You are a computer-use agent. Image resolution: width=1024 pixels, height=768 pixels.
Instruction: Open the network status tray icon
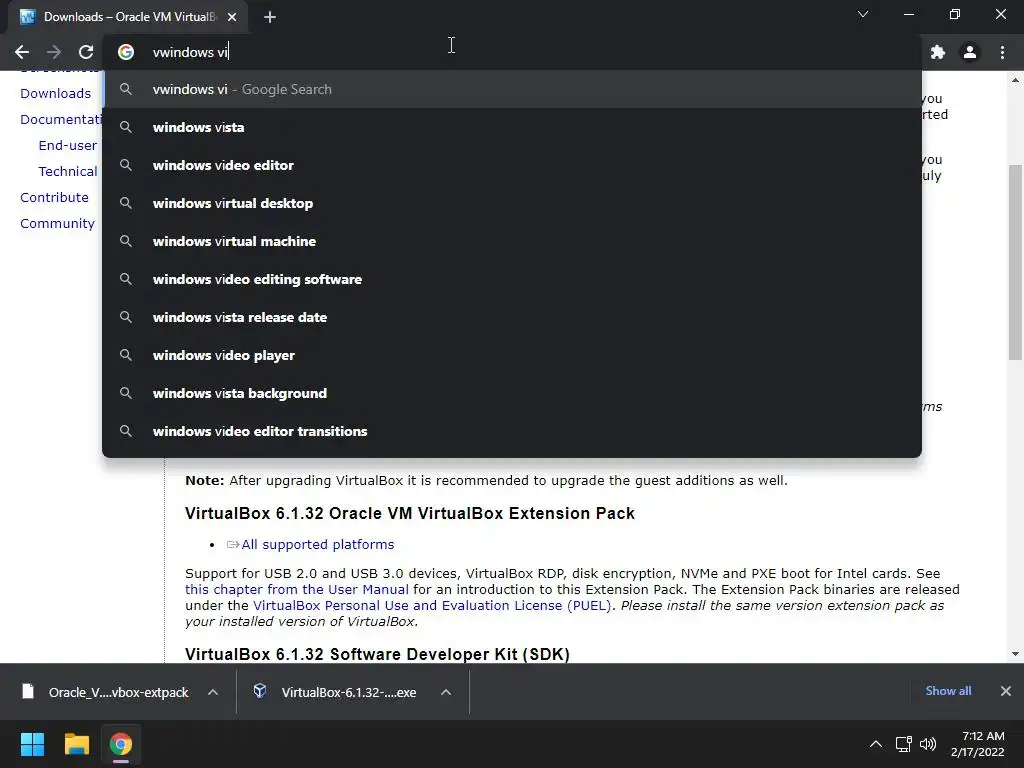tap(904, 744)
